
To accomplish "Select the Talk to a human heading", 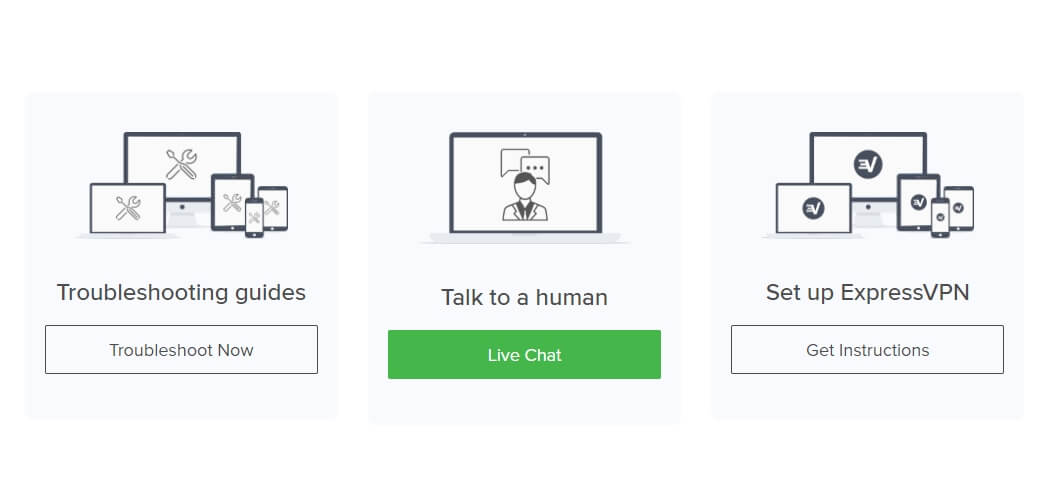I will 524,297.
